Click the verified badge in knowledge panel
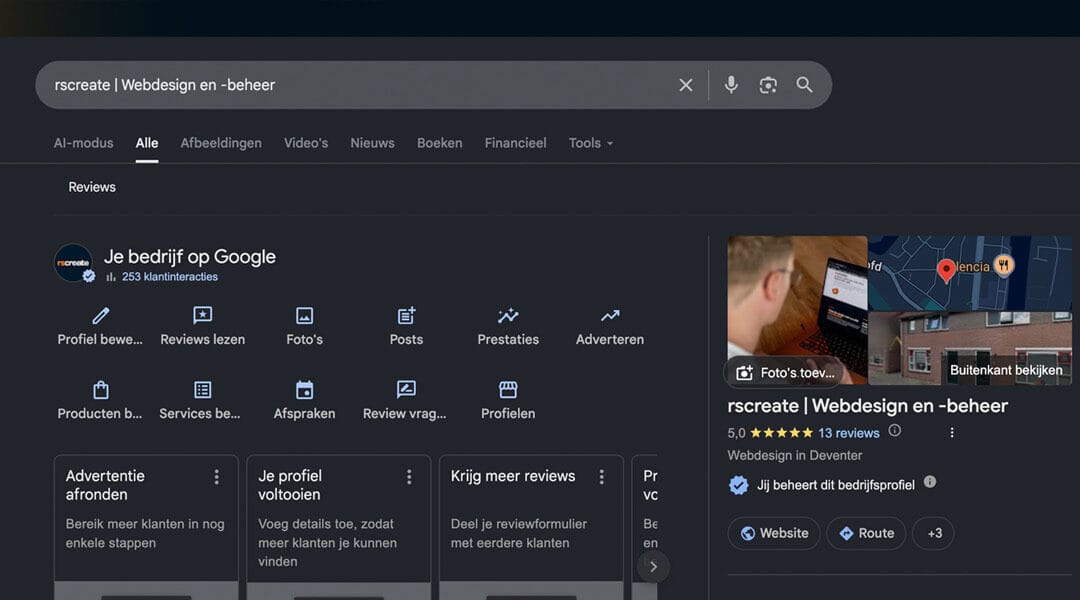Screen dimensions: 1080x600 (x=738, y=485)
